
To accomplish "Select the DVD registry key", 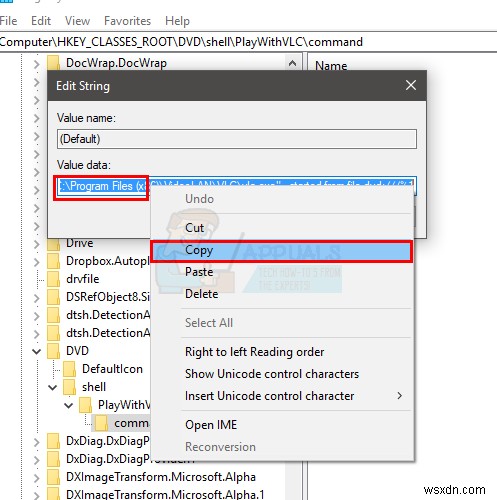I will (x=77, y=351).
